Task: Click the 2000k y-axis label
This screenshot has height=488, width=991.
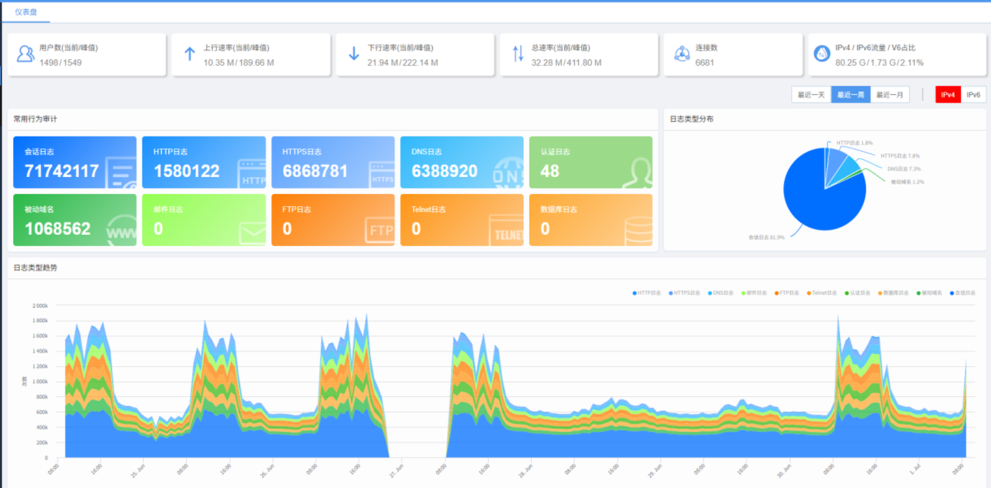Action: tap(39, 305)
